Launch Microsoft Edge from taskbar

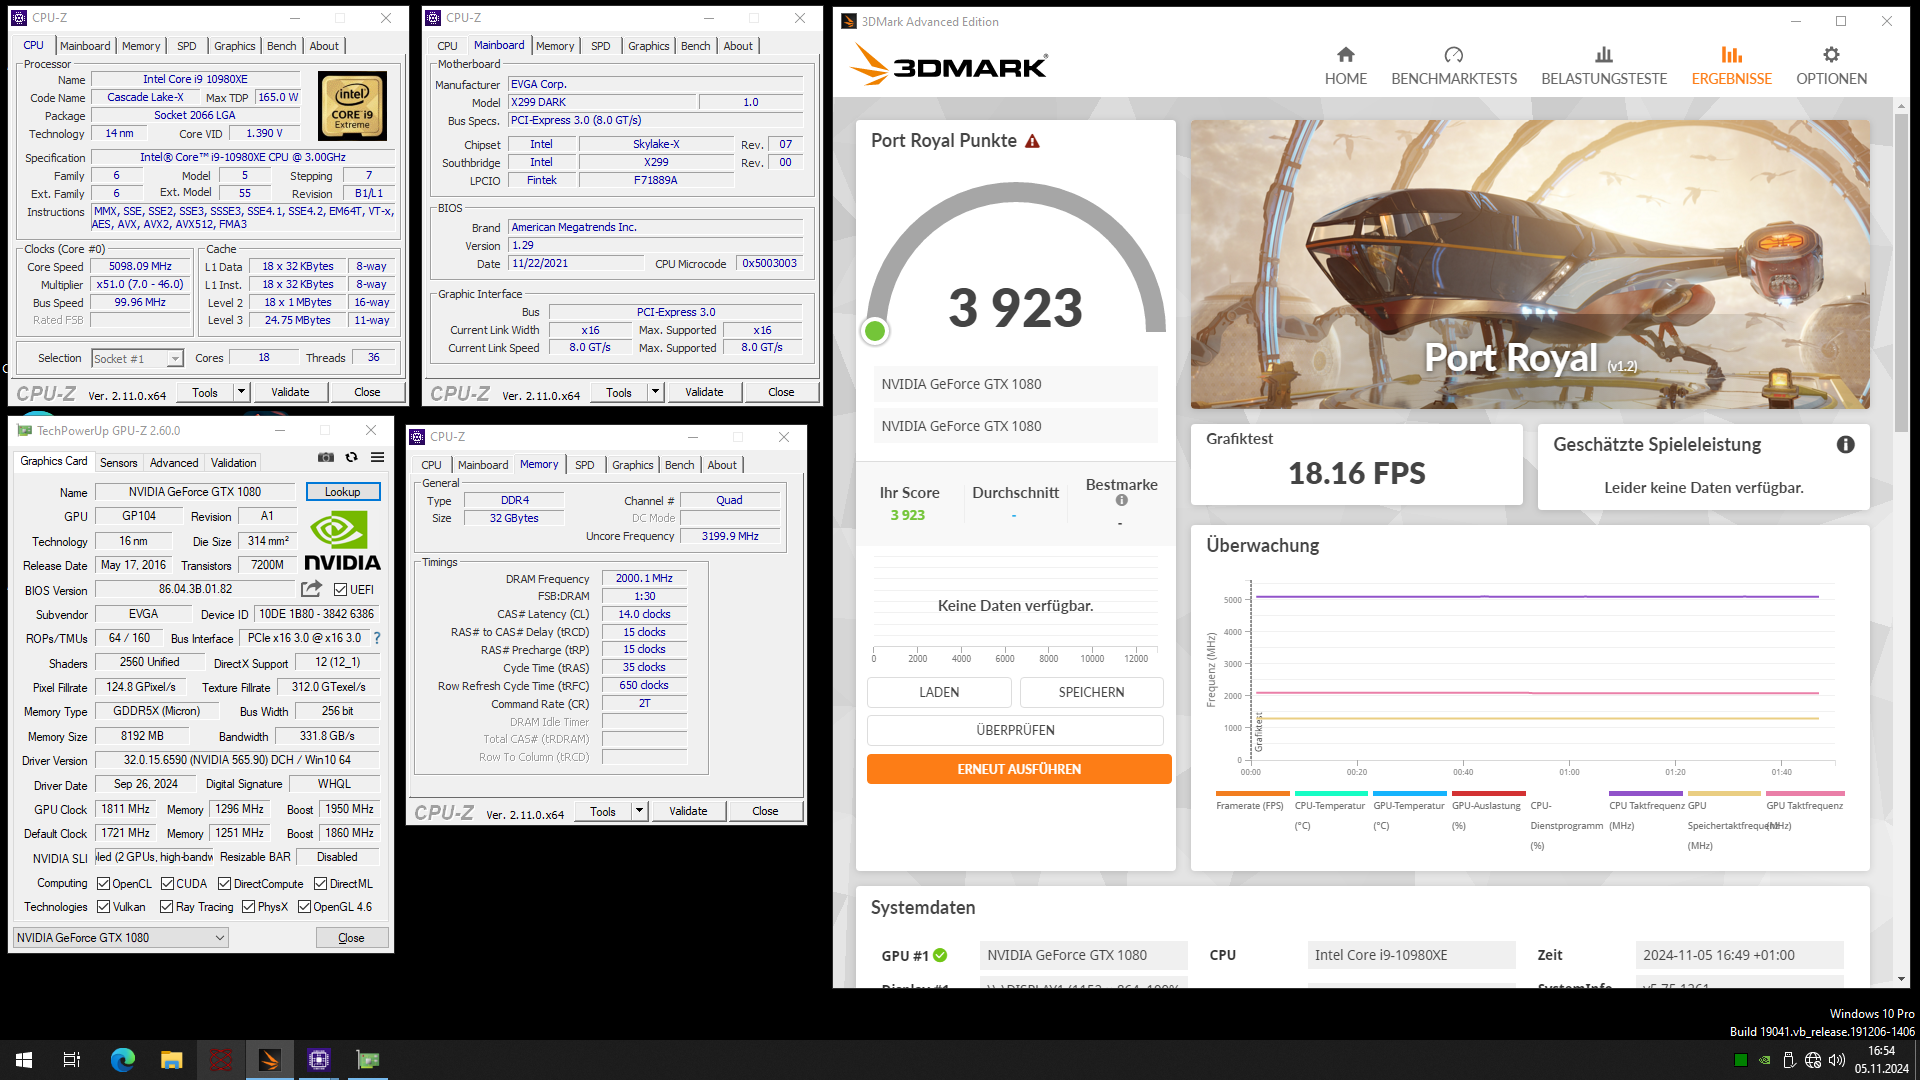click(122, 1060)
